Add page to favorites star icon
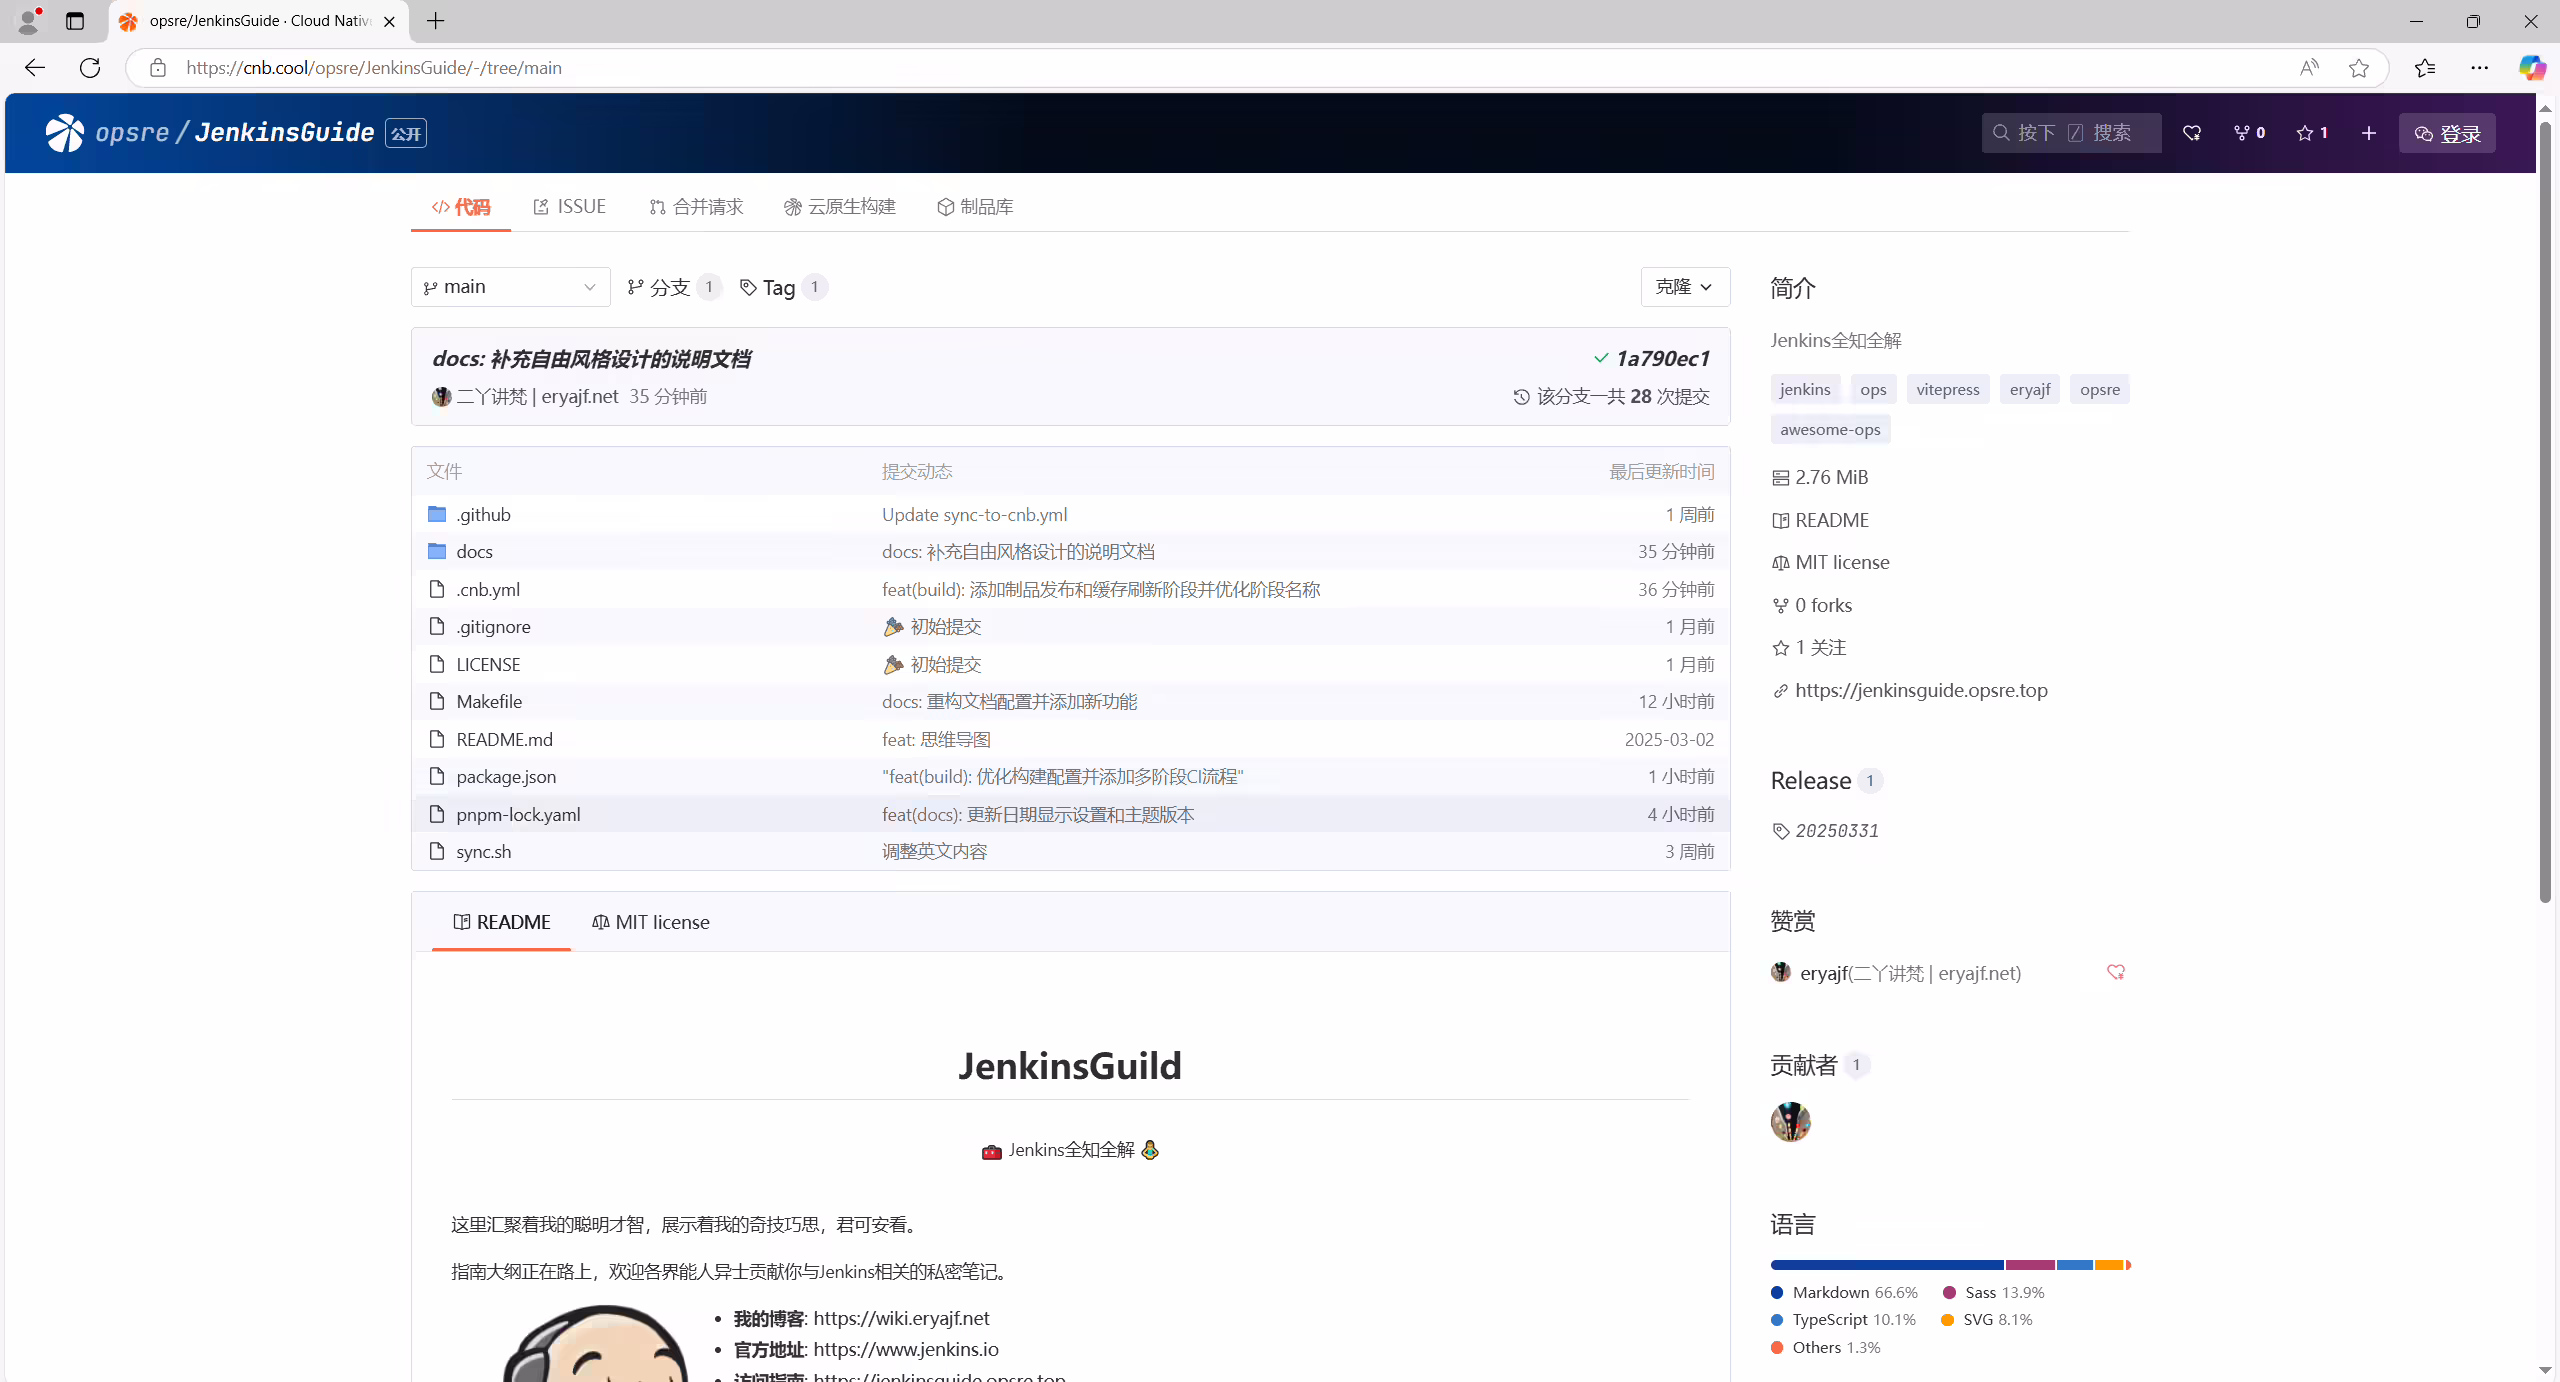Image resolution: width=2560 pixels, height=1382 pixels. click(x=2359, y=68)
